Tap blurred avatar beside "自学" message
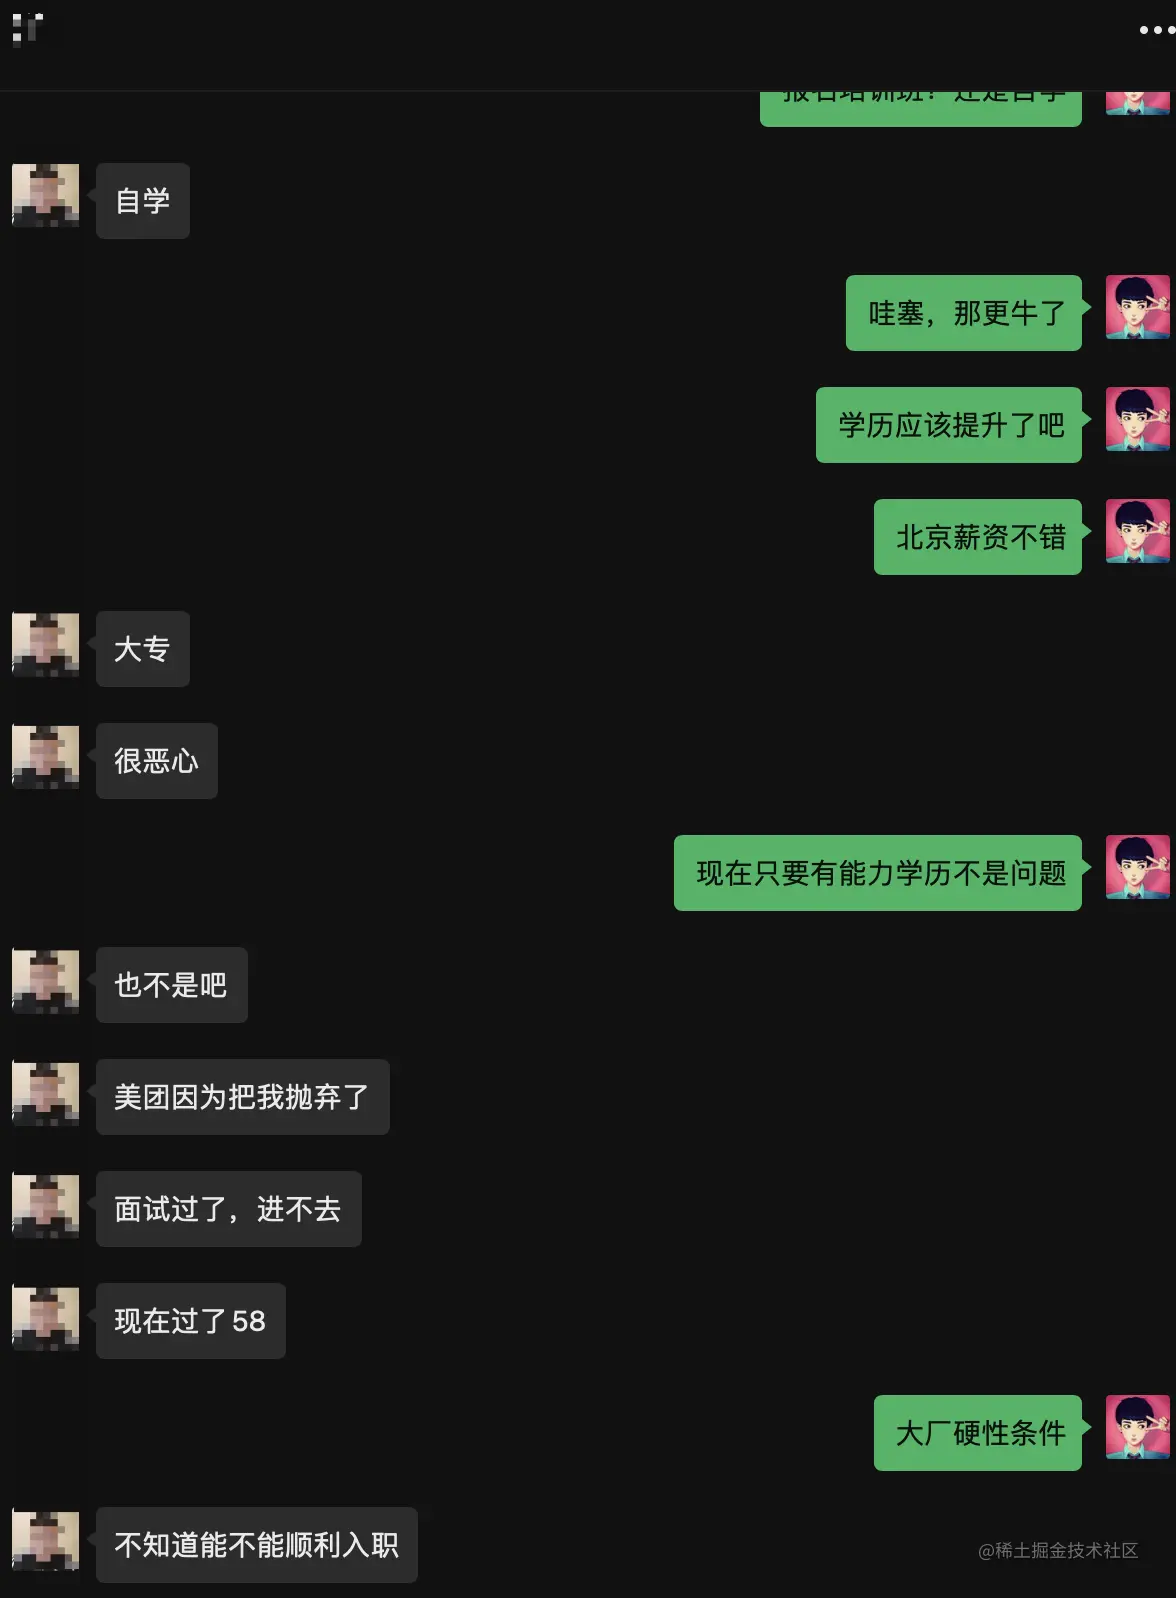This screenshot has height=1598, width=1176. coord(45,195)
